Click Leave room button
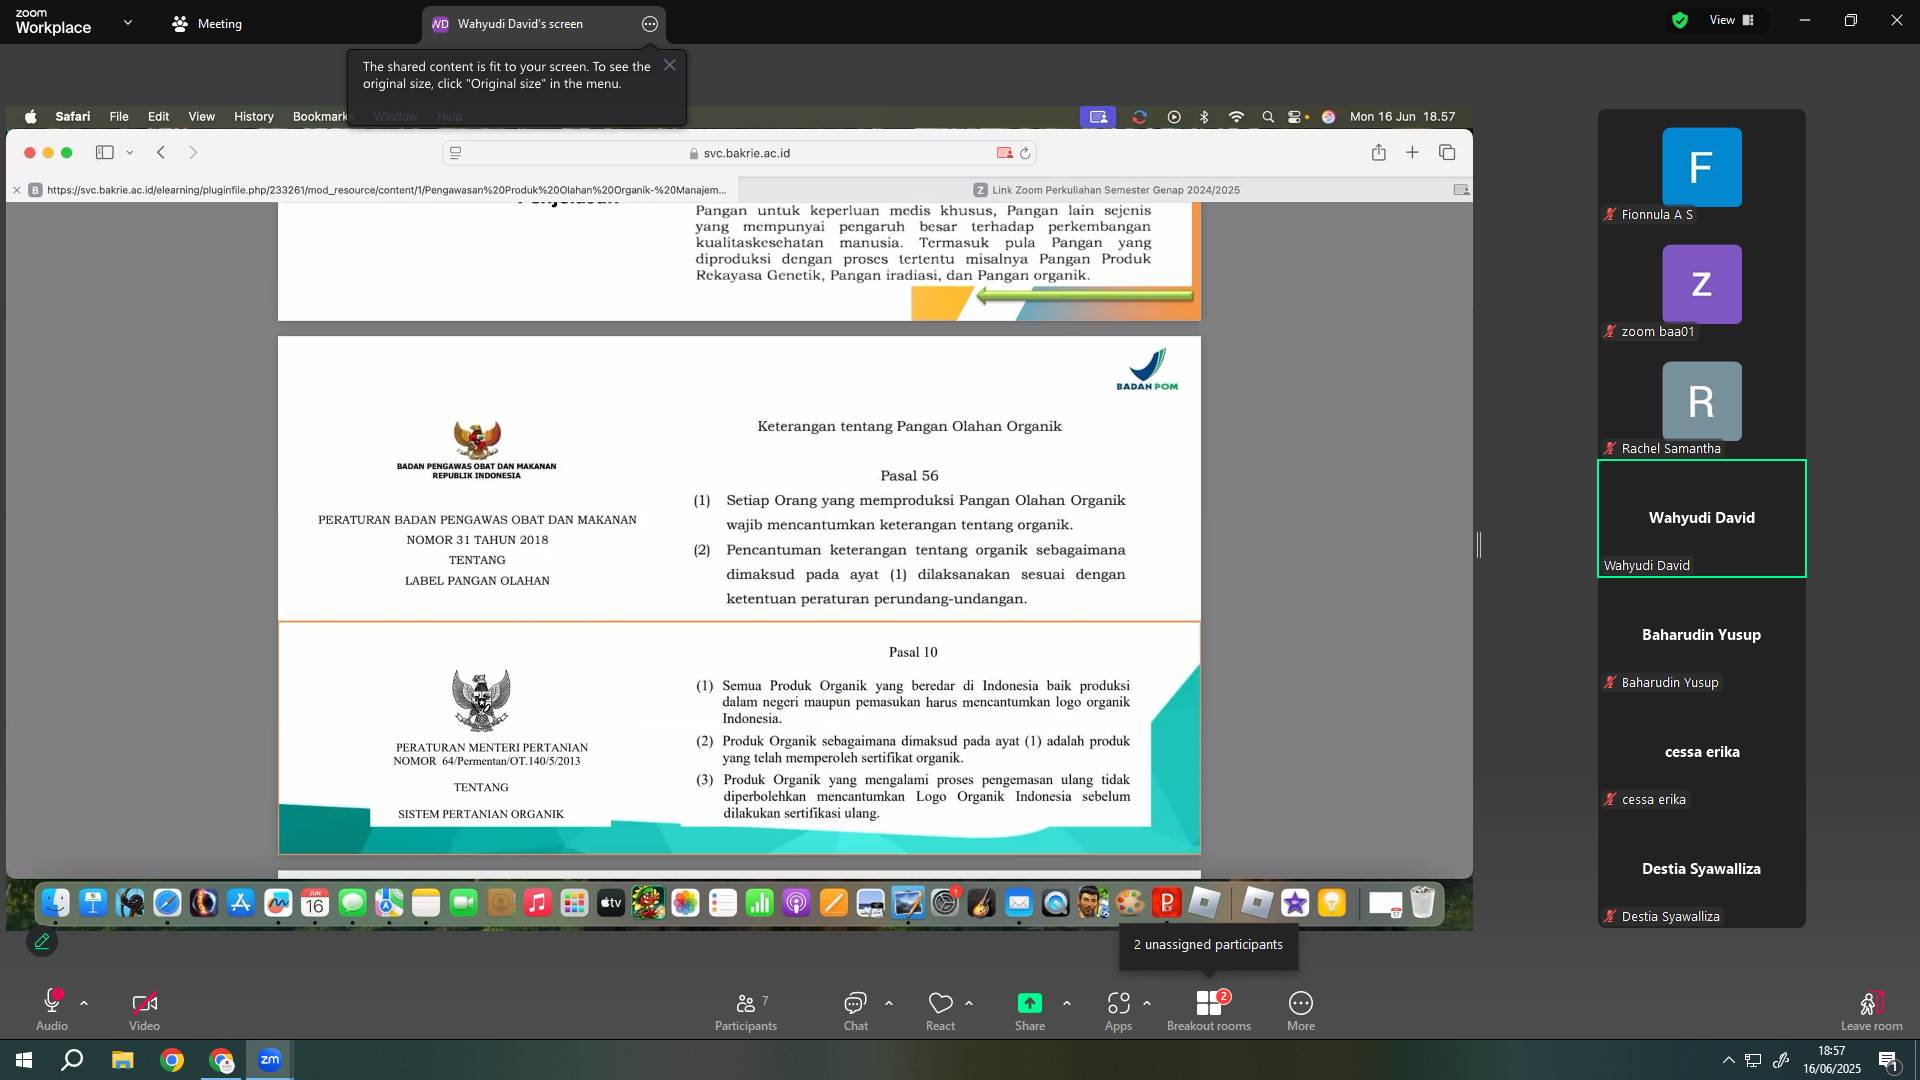Image resolution: width=1920 pixels, height=1080 pixels. tap(1872, 1010)
